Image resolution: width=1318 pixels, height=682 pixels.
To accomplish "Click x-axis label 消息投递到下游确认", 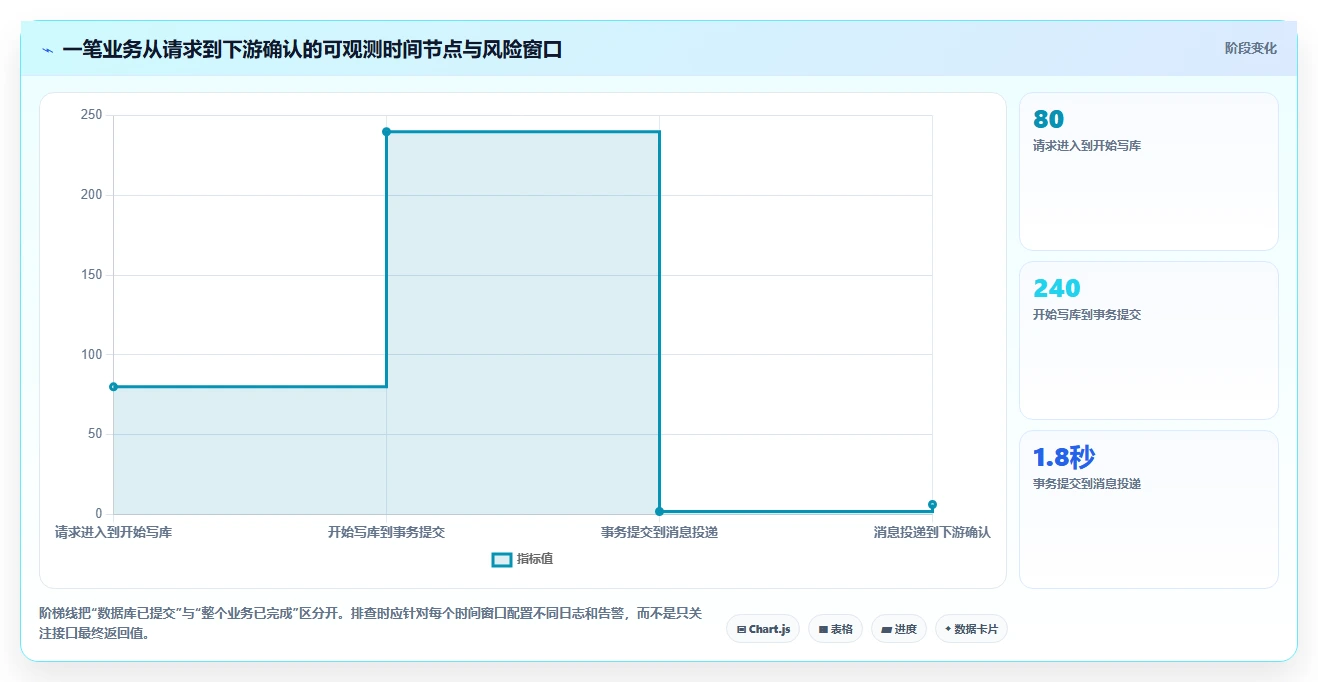I will (x=932, y=532).
